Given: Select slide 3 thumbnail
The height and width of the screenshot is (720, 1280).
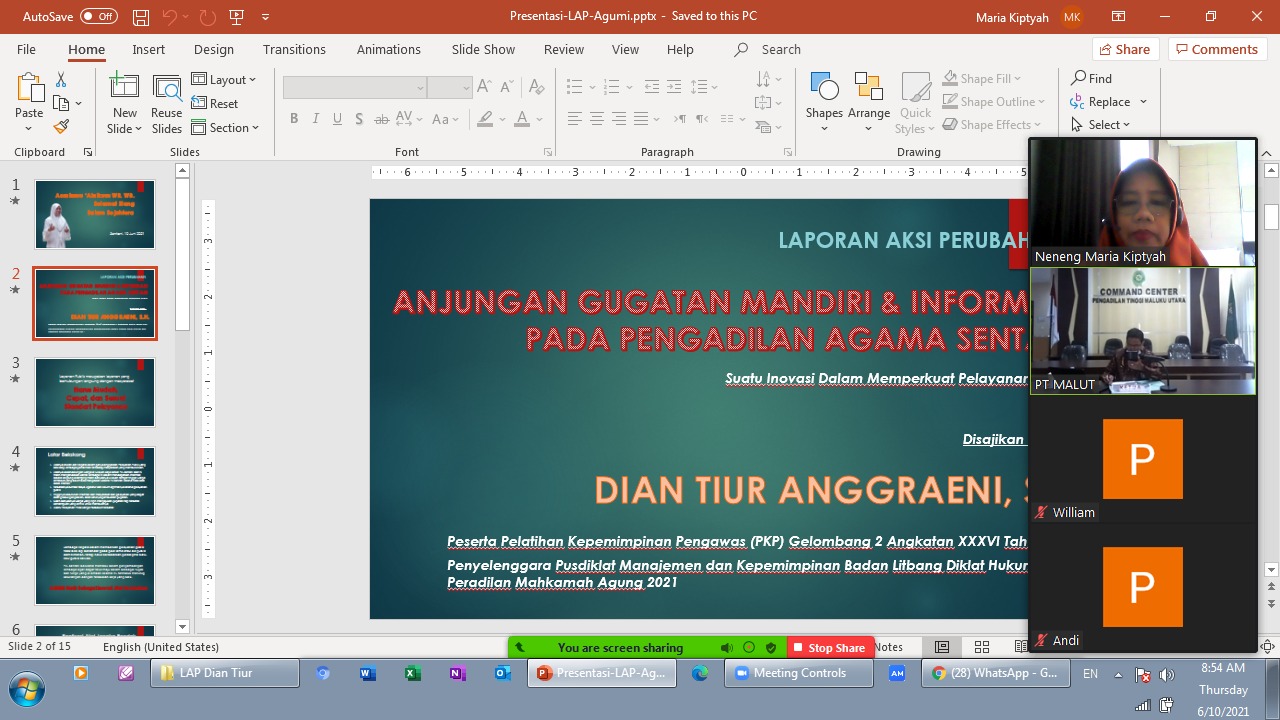Looking at the screenshot, I should 94,392.
